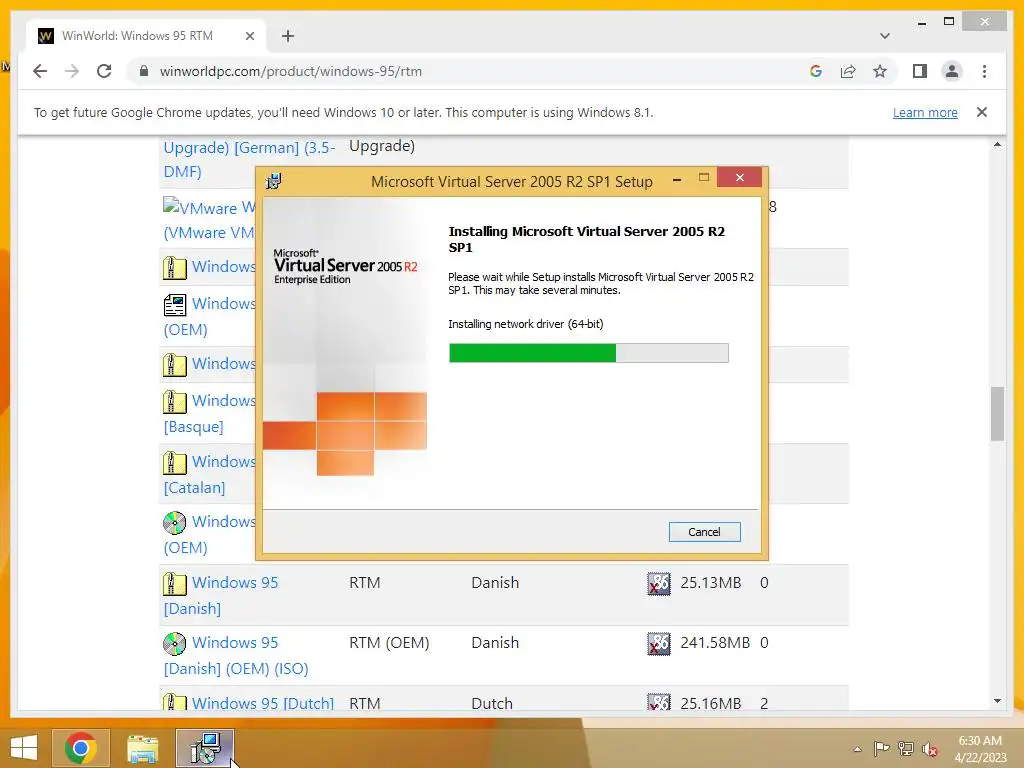Bookmark this page with star

click(880, 71)
